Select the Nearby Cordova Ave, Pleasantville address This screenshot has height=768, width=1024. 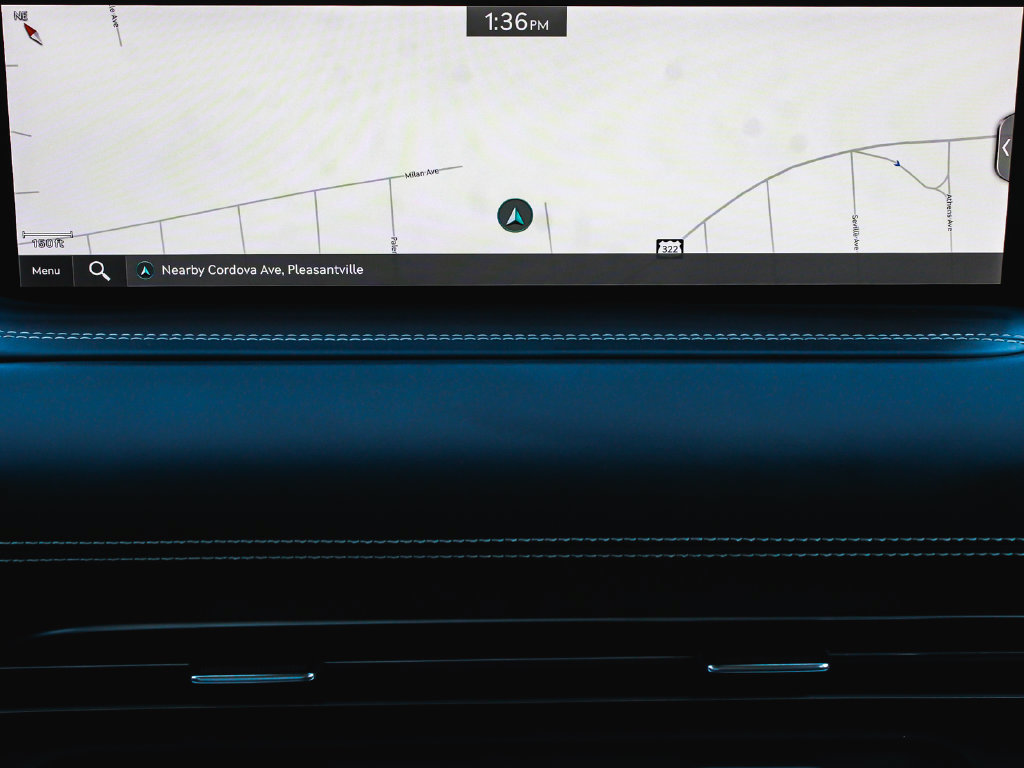tap(262, 270)
